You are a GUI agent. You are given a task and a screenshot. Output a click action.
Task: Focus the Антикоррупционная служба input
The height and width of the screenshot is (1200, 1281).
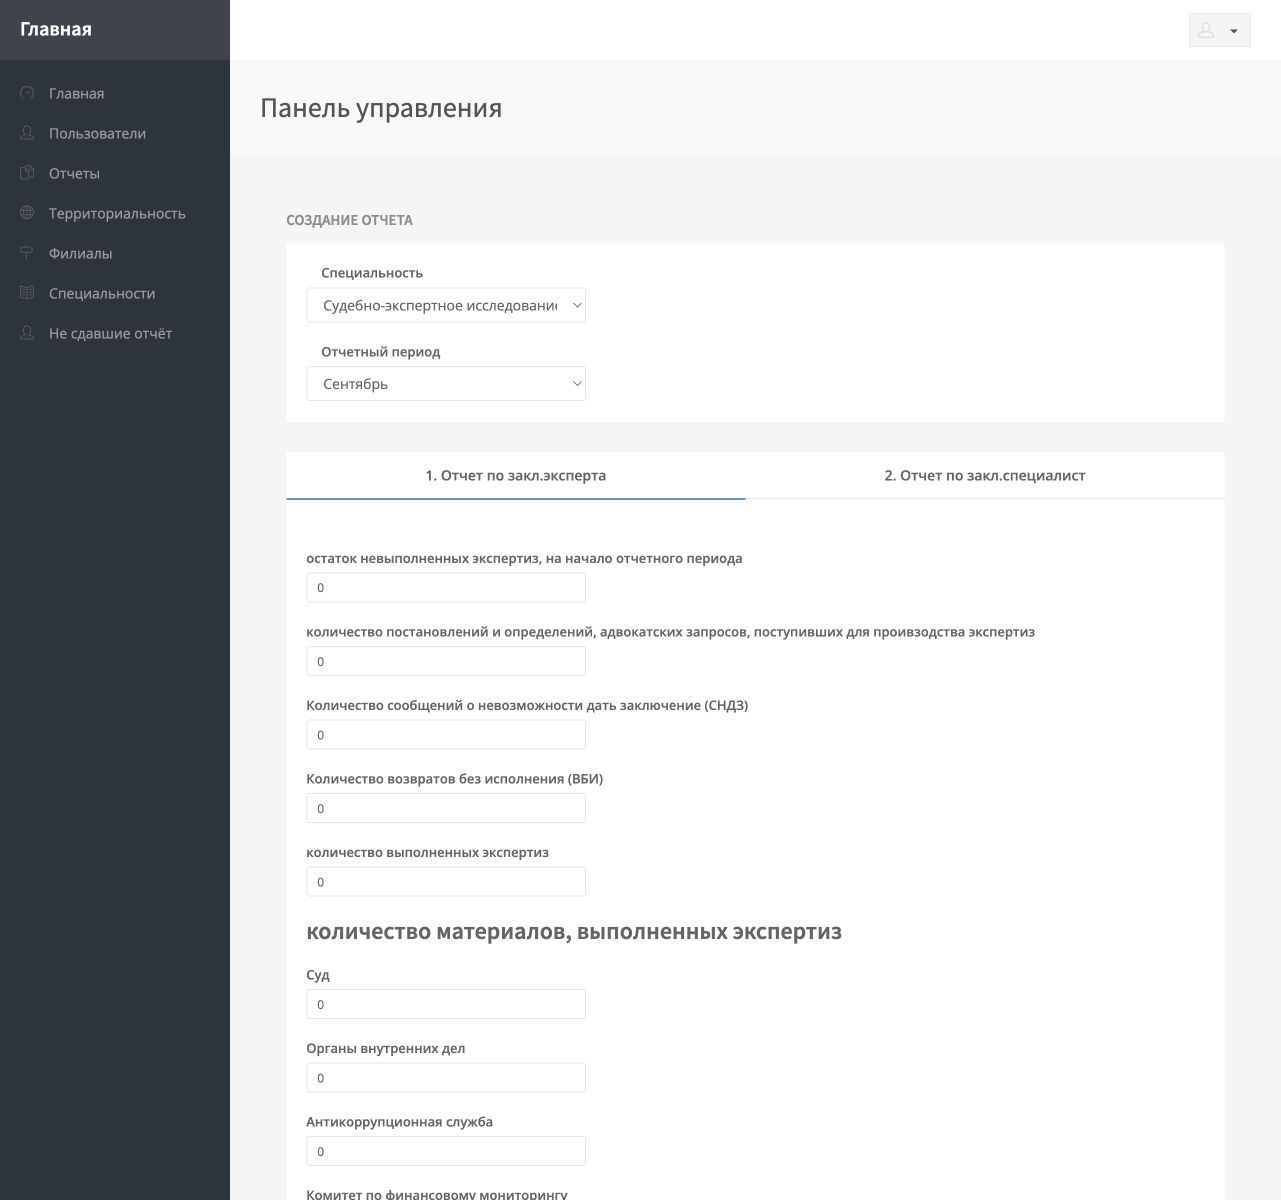[446, 1151]
